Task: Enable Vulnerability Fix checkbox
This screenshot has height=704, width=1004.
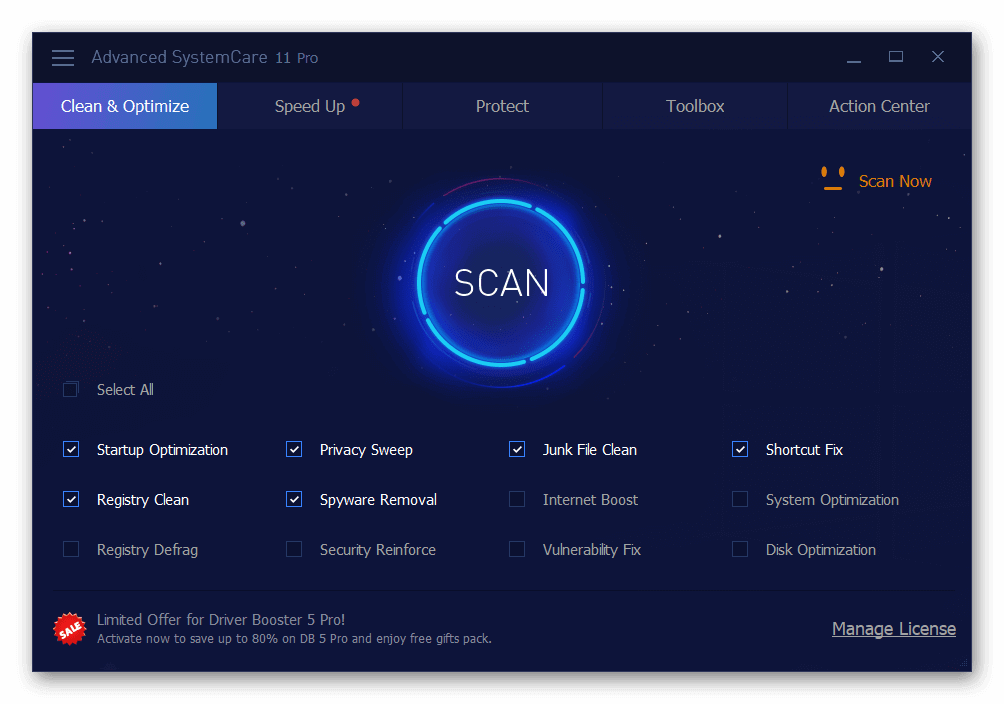Action: [517, 549]
